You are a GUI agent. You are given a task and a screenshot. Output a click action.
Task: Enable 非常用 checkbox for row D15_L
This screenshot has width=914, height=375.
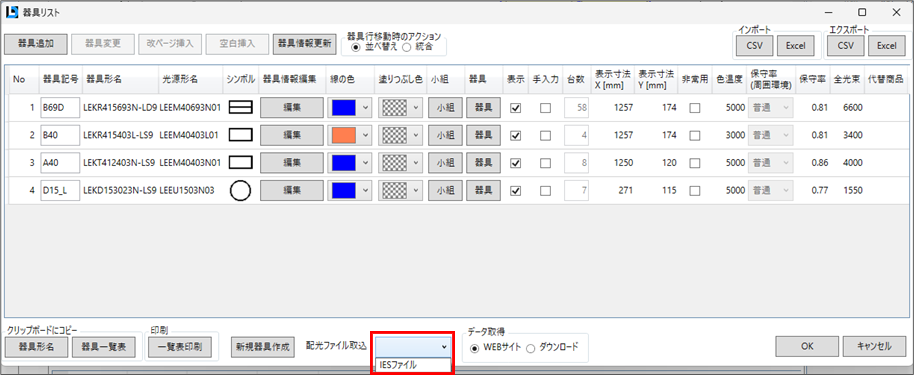(x=695, y=191)
